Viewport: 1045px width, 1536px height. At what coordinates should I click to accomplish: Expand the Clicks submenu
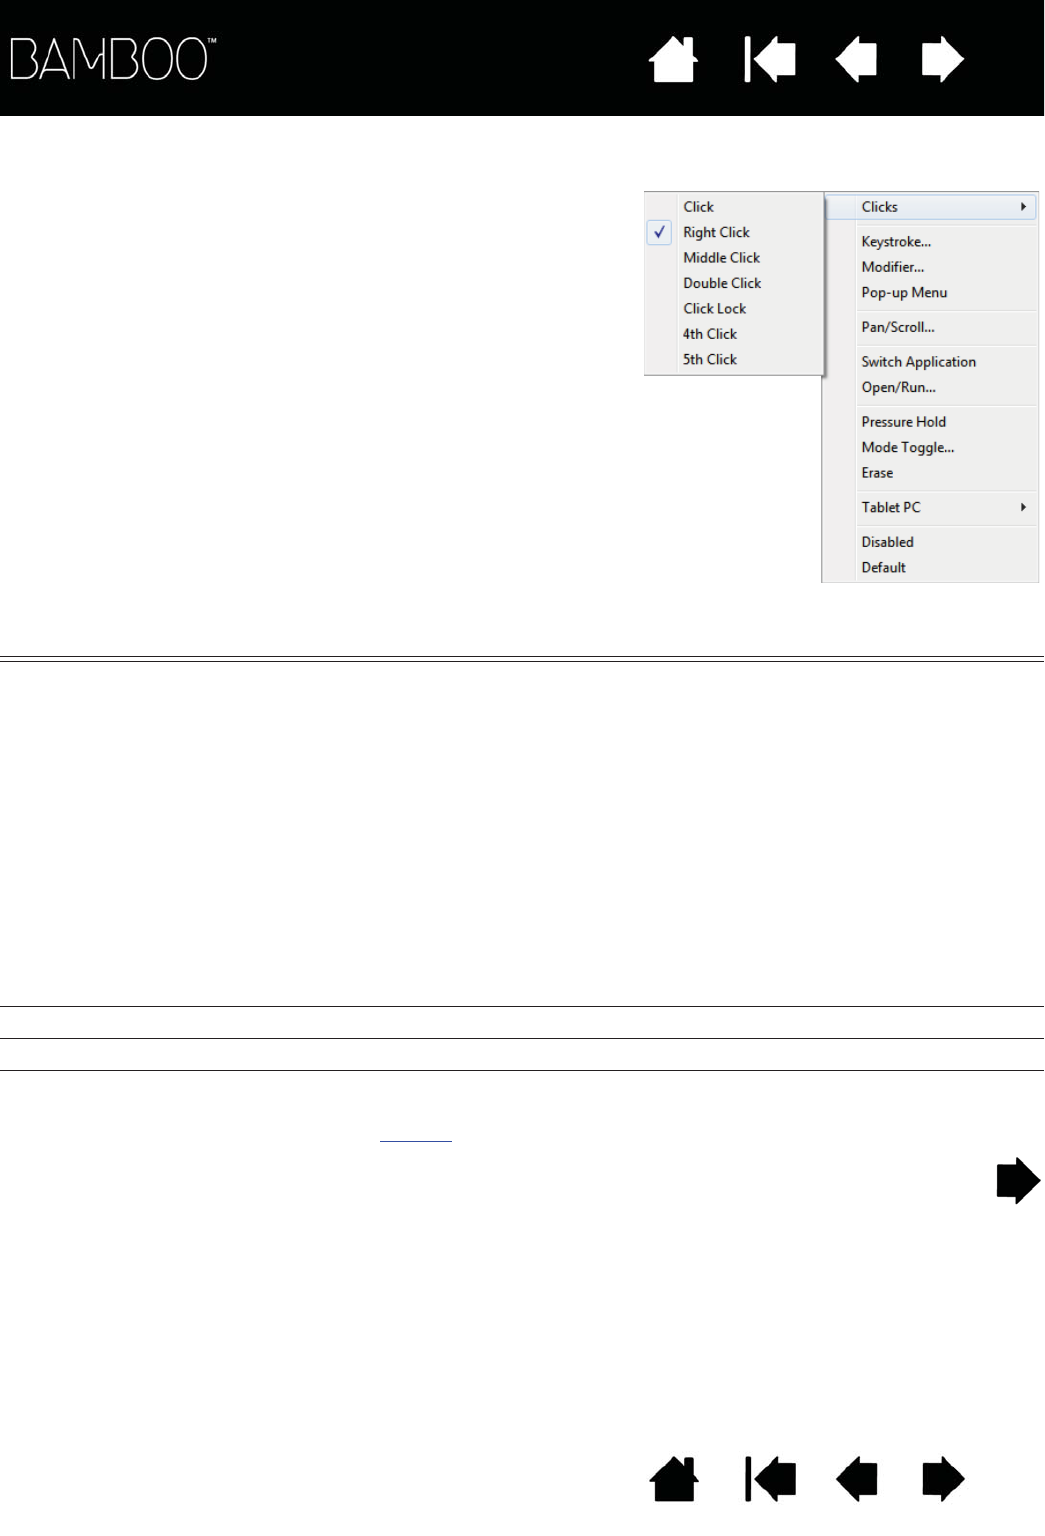coord(930,207)
